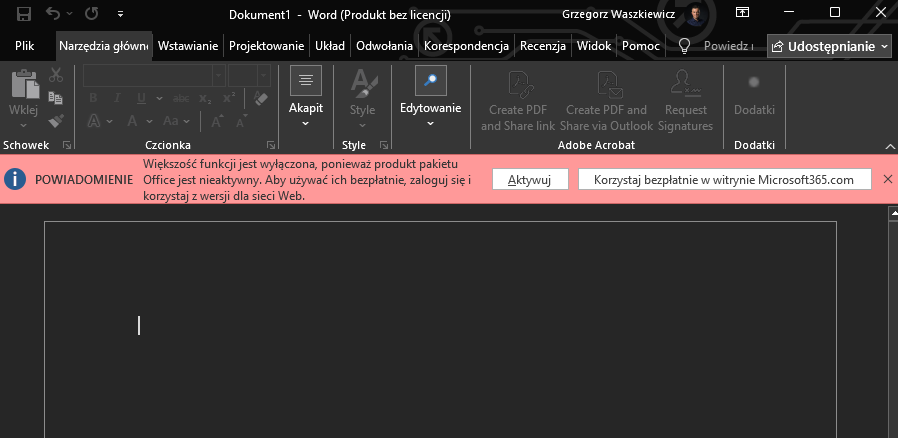Viewport: 898px width, 438px height.
Task: Switch to Wstawianie tab
Action: pyautogui.click(x=188, y=46)
